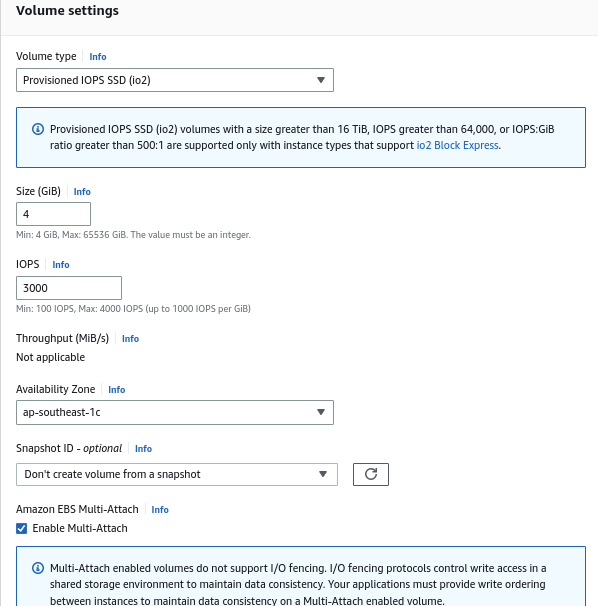Screen dimensions: 598x606
Task: Click the Availability Zone dropdown arrow
Action: [321, 412]
